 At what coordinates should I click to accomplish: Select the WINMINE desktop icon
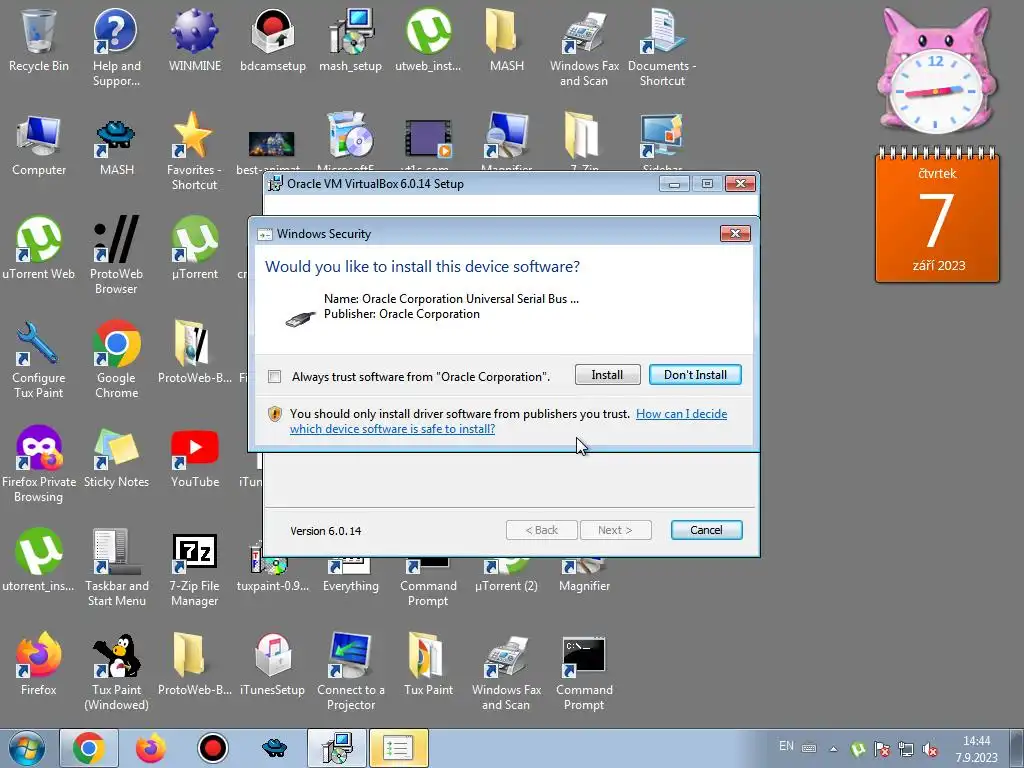[195, 40]
